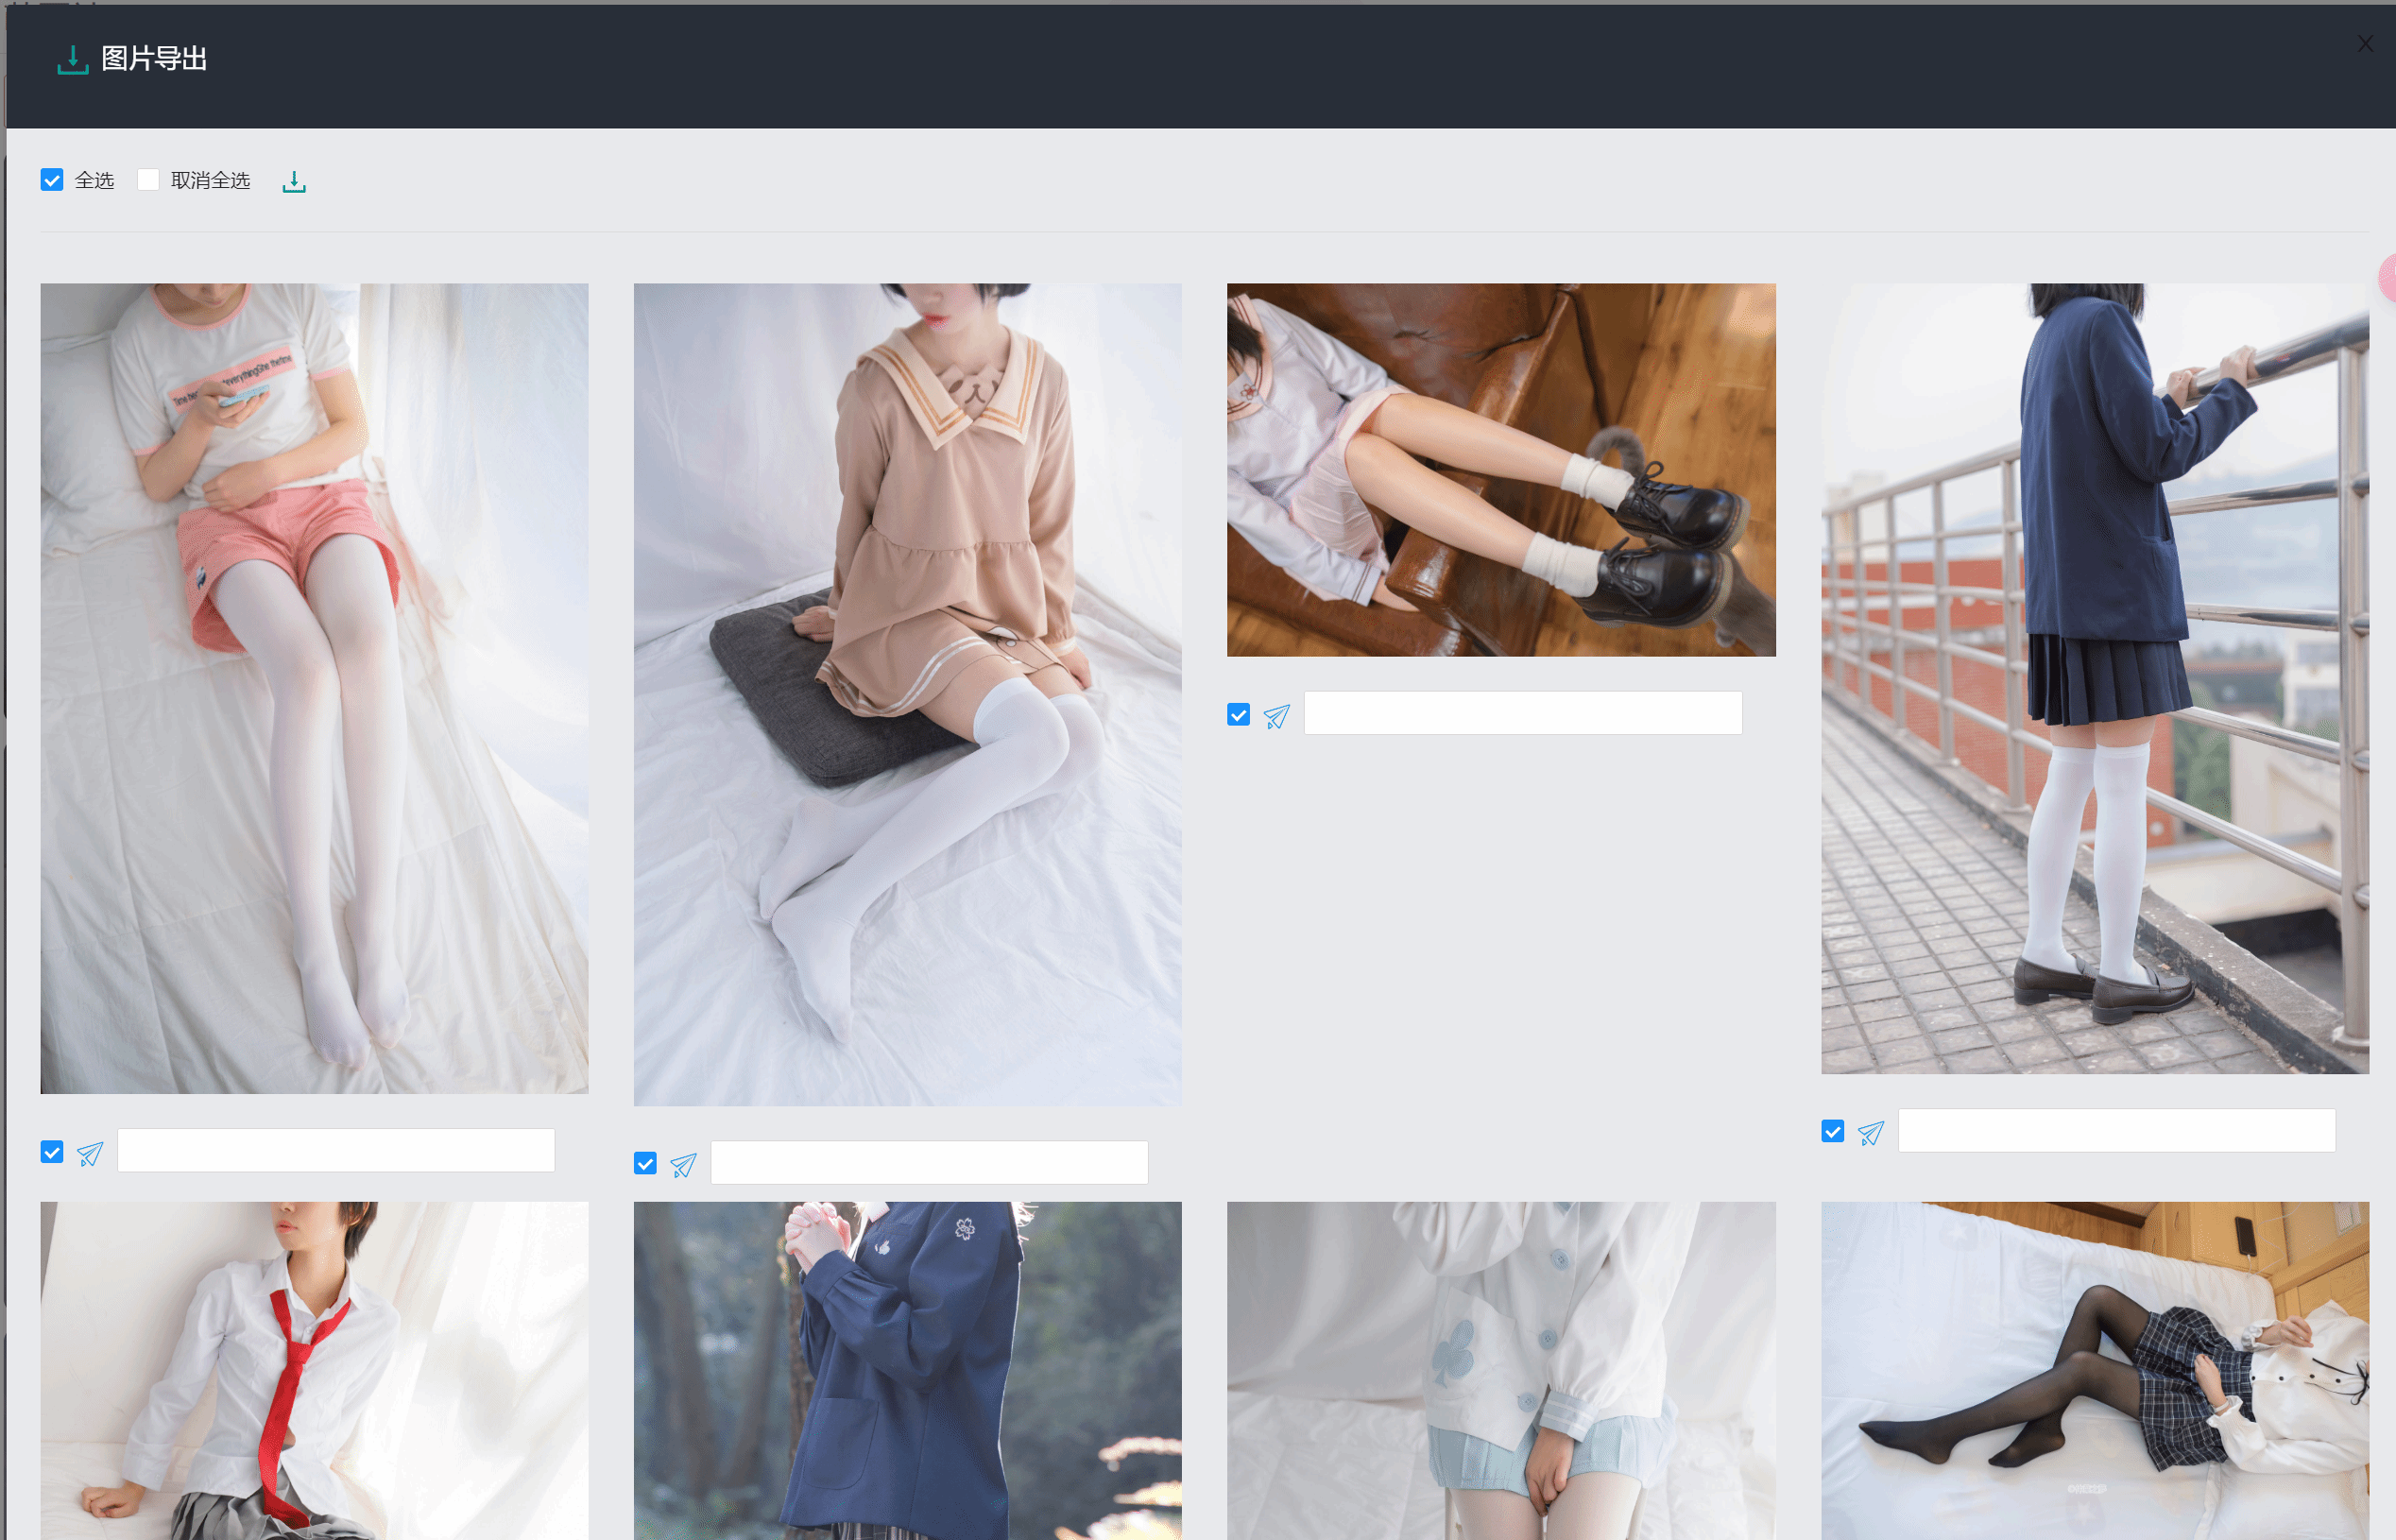This screenshot has width=2396, height=1540.
Task: Open the navy jacket outdoor forest photo
Action: (x=907, y=1371)
